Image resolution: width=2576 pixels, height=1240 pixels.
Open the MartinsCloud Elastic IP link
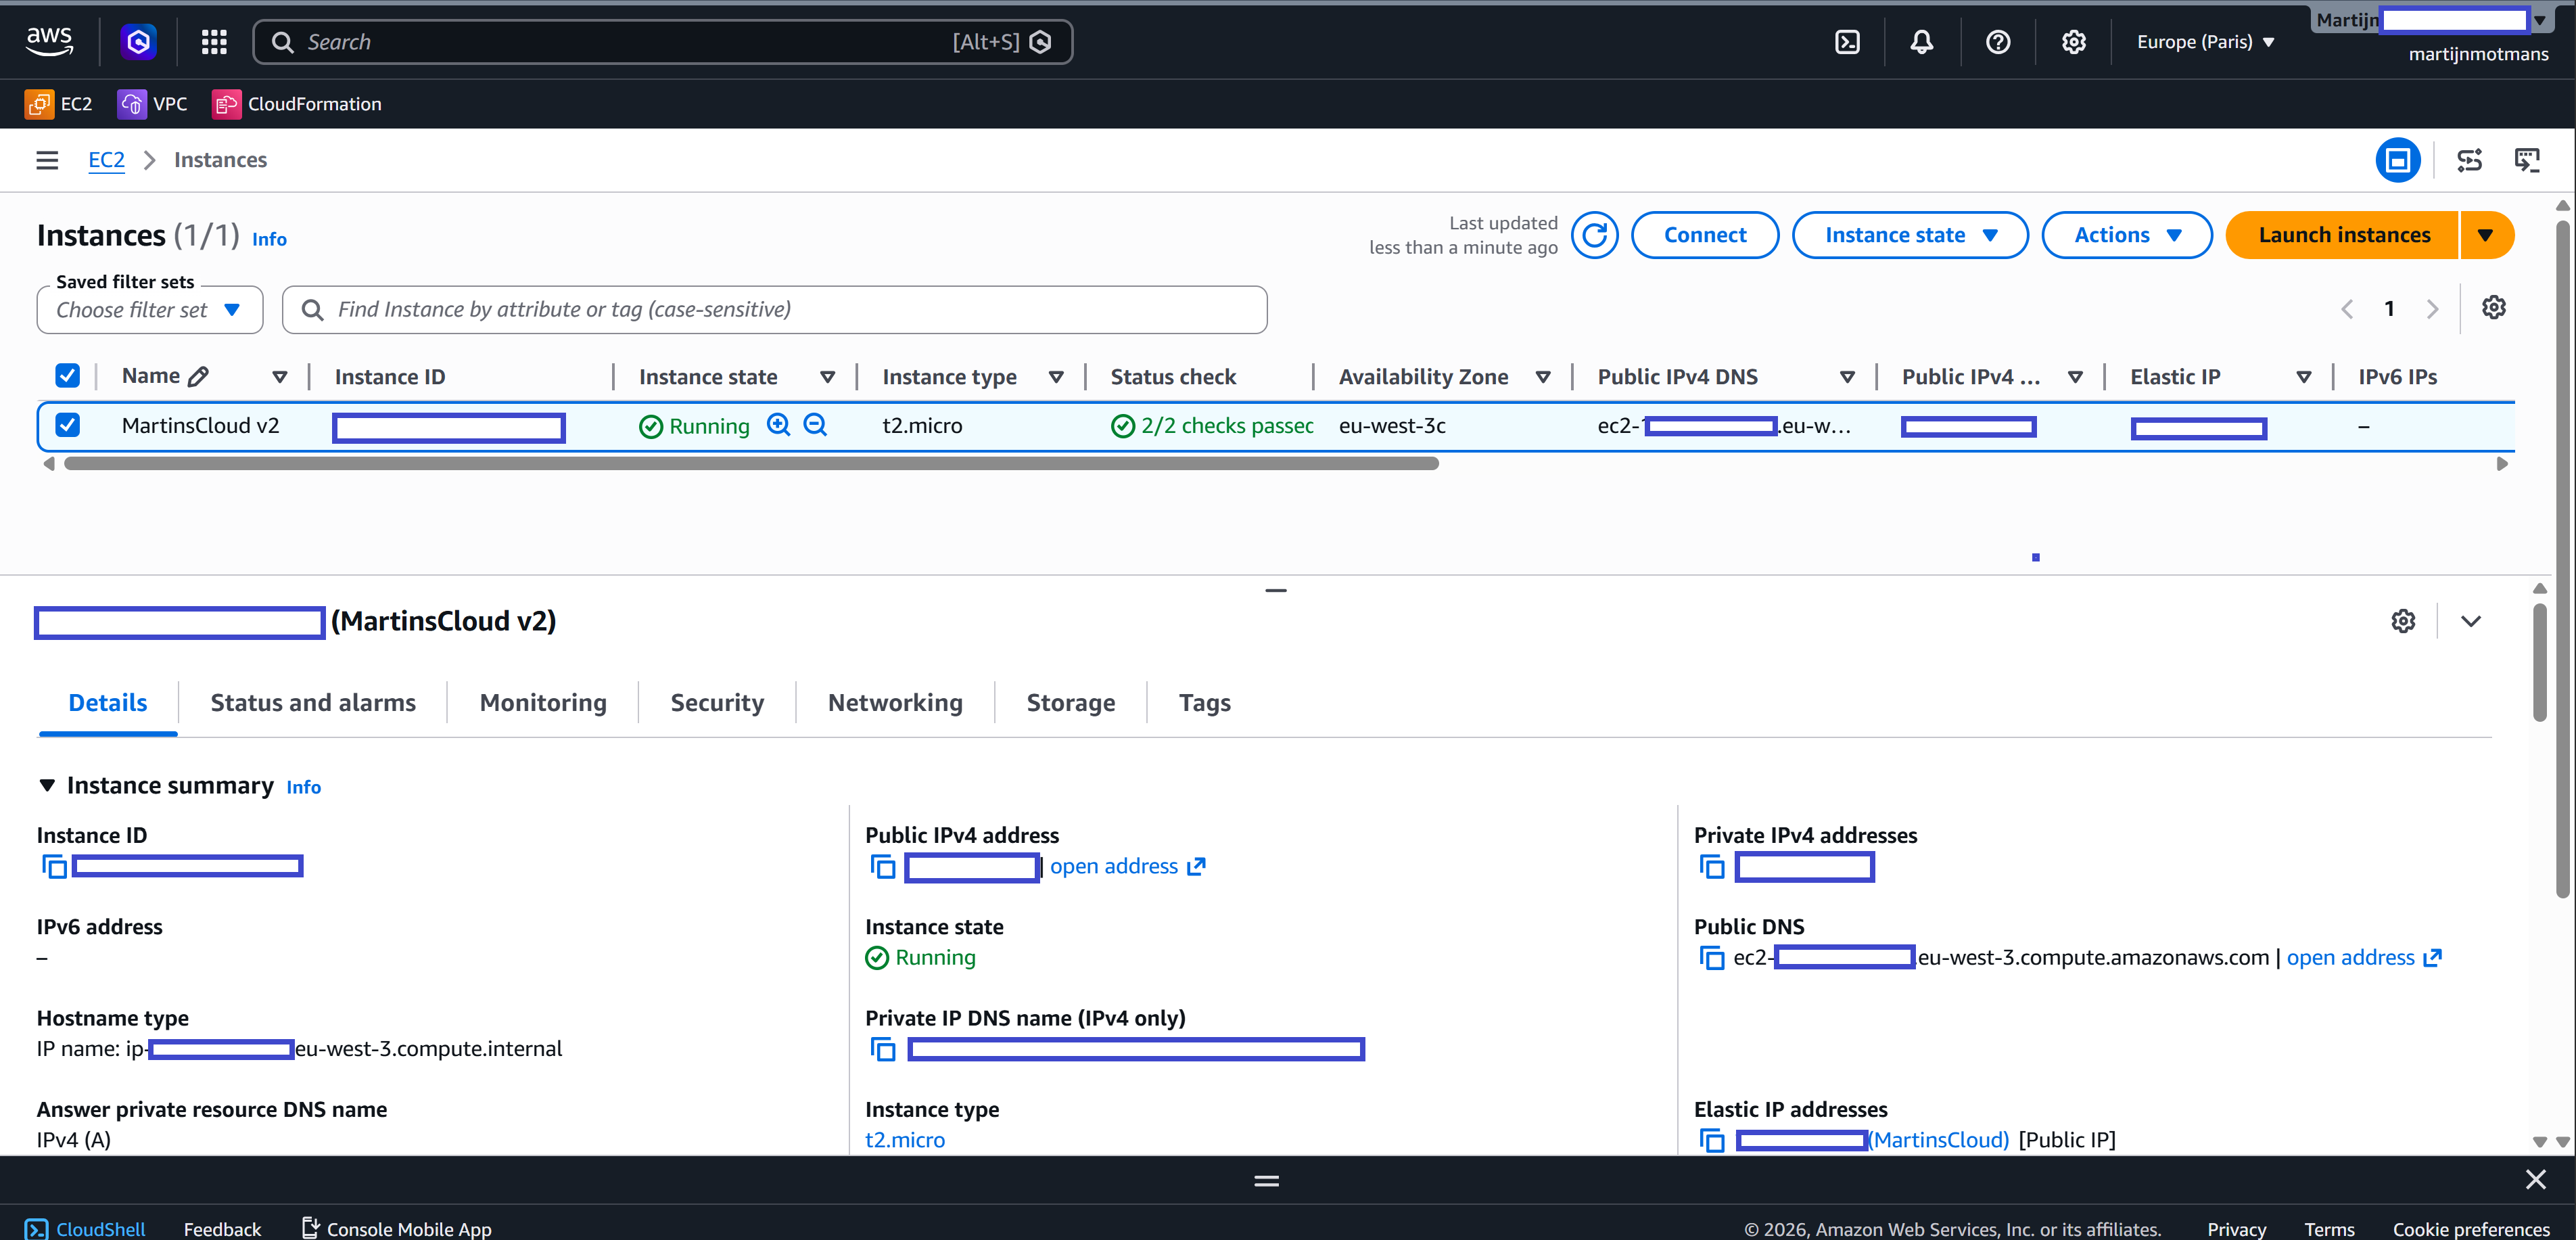pyautogui.click(x=1939, y=1140)
